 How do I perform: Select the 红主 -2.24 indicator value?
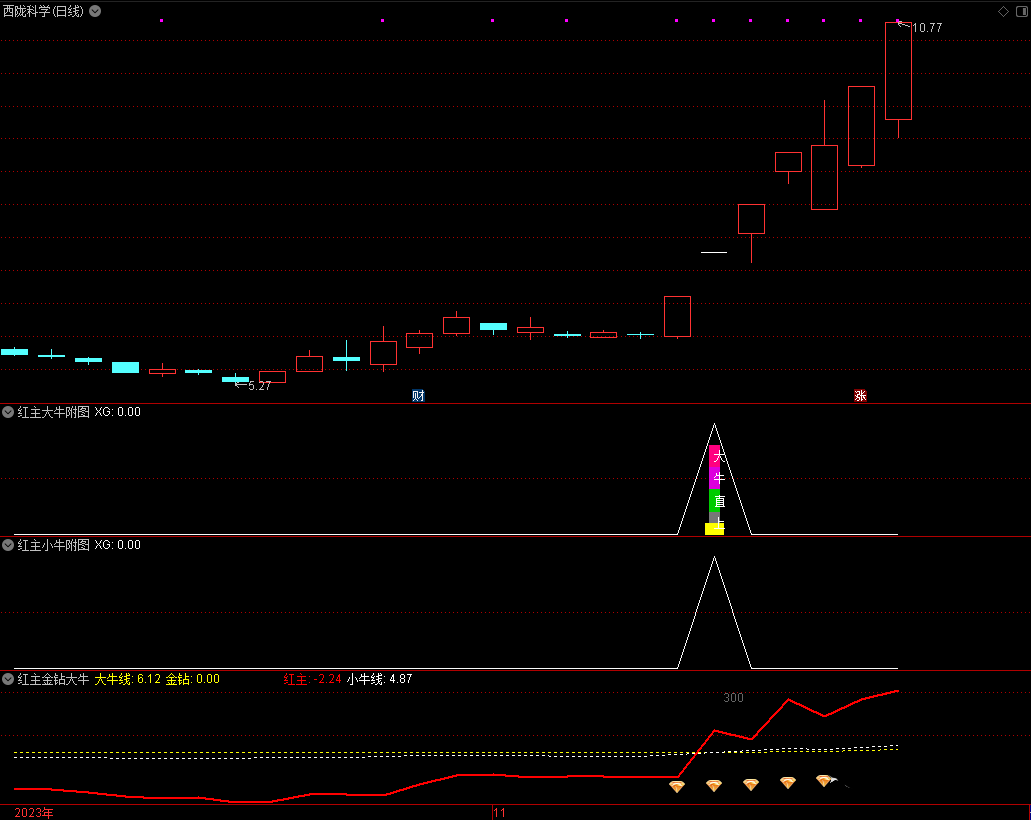pos(312,679)
